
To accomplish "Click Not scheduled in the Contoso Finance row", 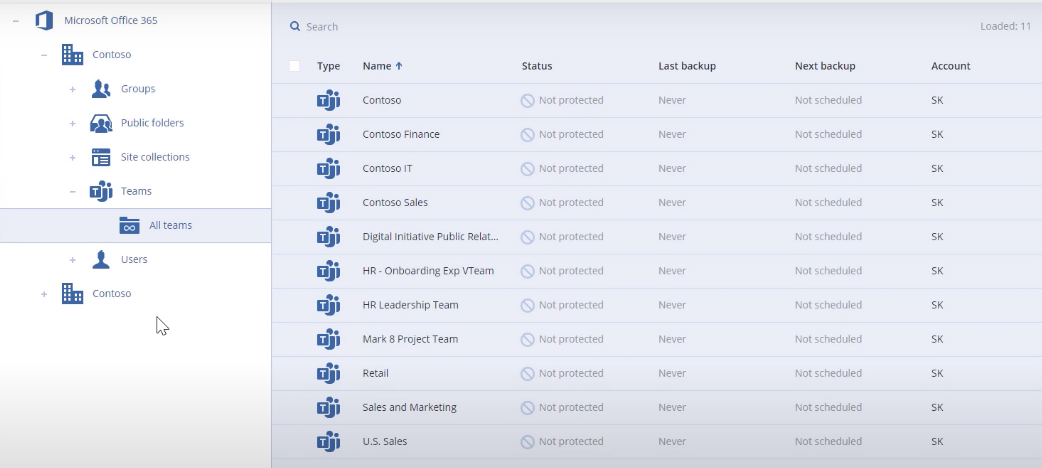I will 828,134.
